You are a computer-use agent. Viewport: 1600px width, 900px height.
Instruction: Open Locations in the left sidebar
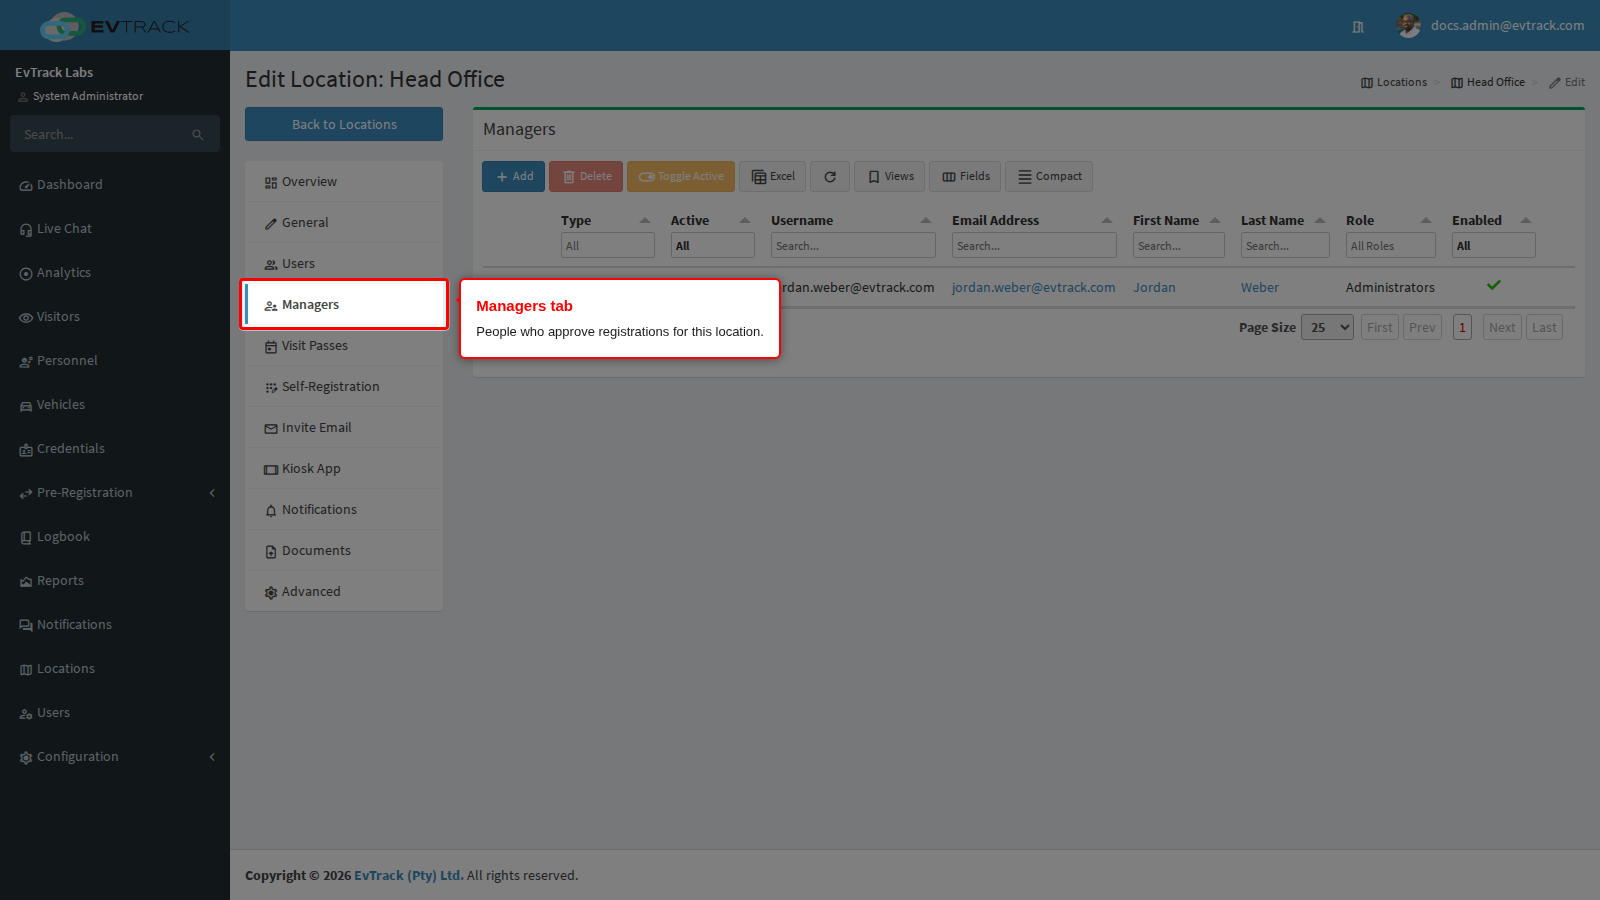tap(115, 669)
